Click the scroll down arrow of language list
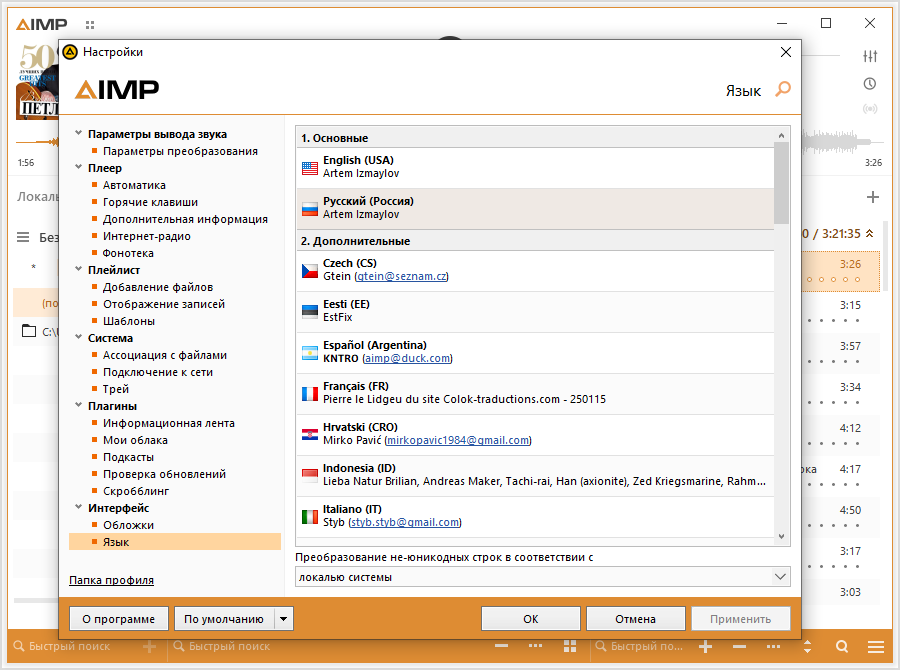Viewport: 900px width, 670px height. tap(781, 536)
